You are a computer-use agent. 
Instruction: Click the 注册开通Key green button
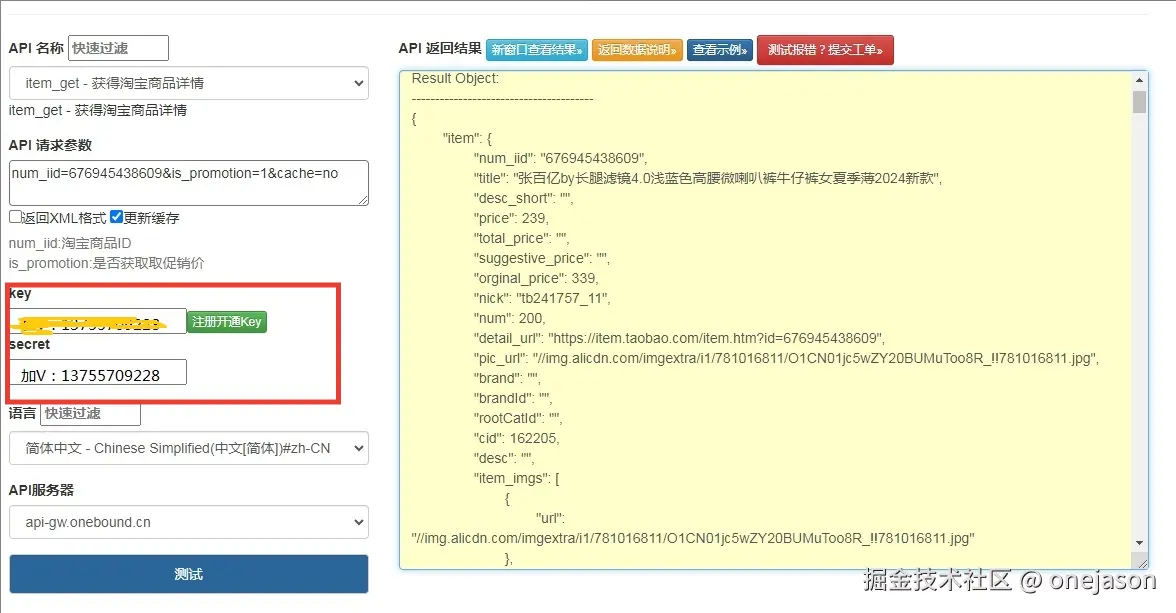[x=226, y=322]
